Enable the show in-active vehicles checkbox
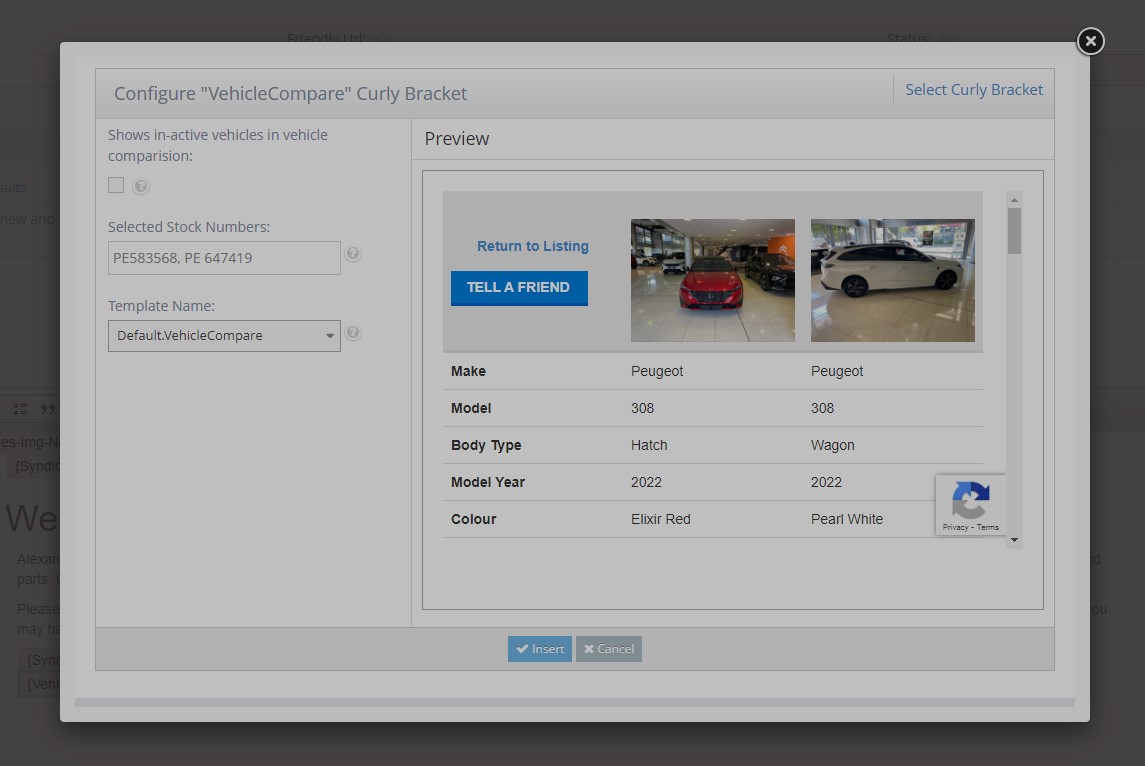The width and height of the screenshot is (1145, 766). (115, 185)
